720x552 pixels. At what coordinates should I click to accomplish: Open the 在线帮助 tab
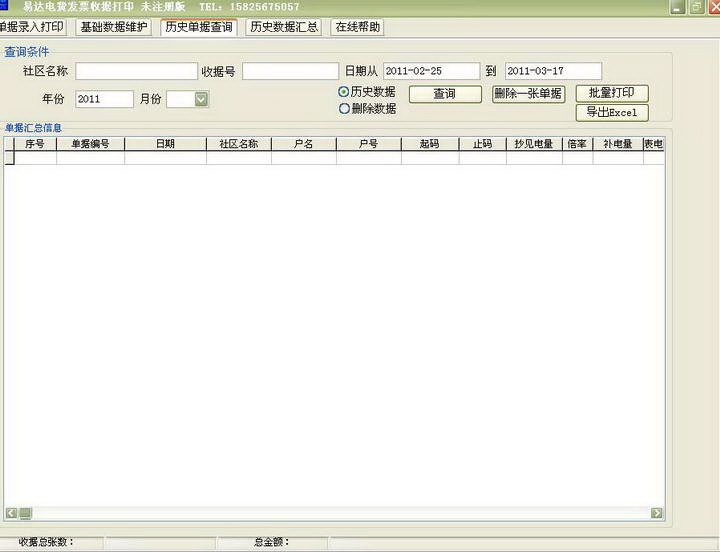coord(357,27)
